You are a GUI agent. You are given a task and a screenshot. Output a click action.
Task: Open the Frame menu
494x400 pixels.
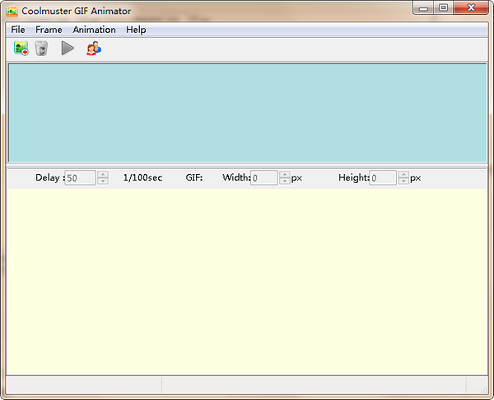click(49, 30)
